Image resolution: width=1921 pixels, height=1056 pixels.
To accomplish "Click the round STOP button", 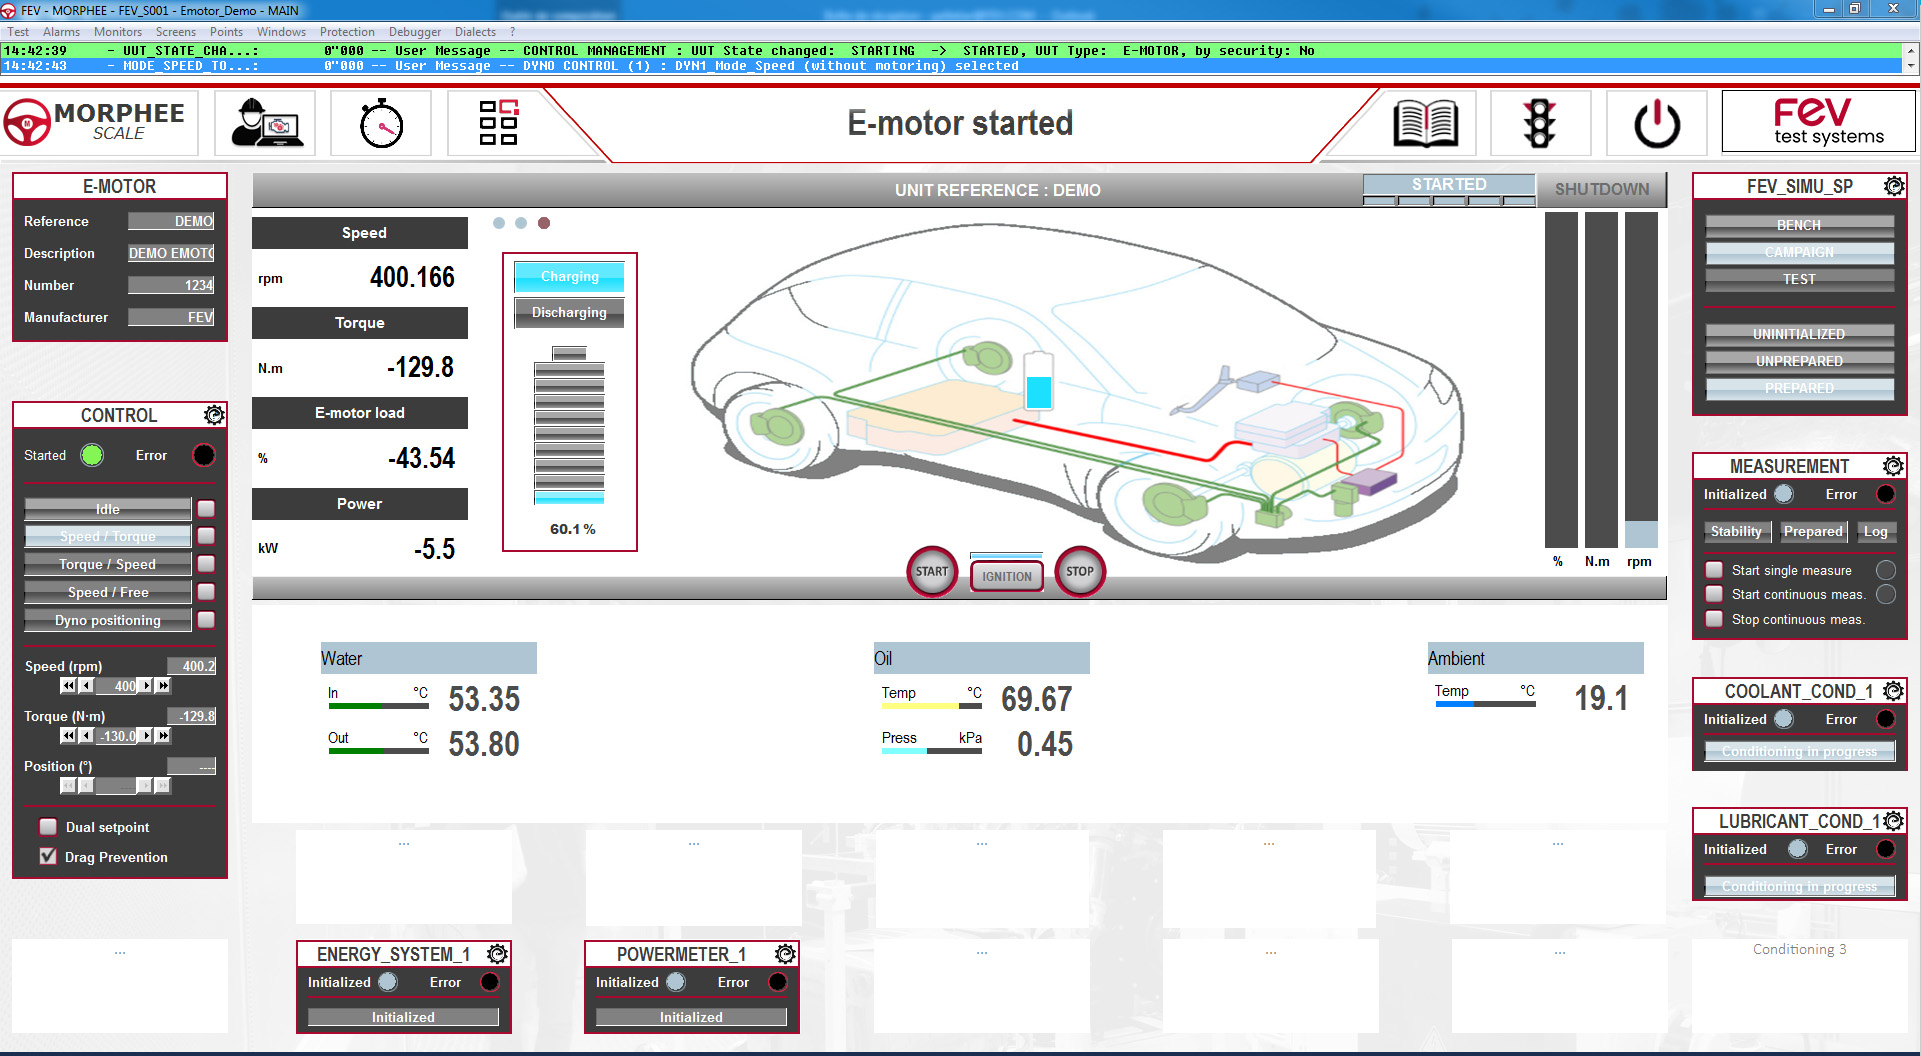I will tap(1080, 572).
